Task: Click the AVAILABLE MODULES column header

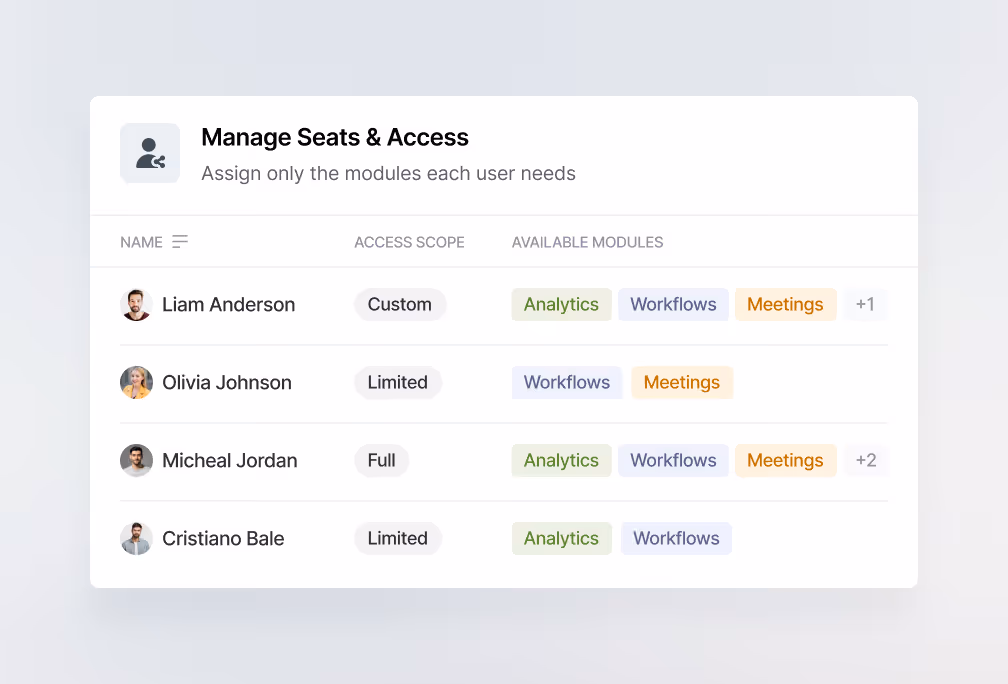Action: click(x=587, y=242)
